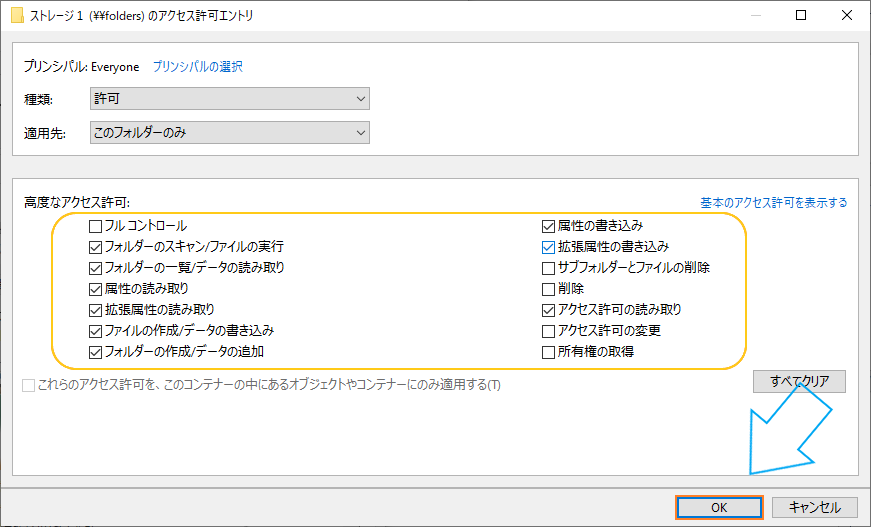Minimize the permission entry window

point(755,15)
